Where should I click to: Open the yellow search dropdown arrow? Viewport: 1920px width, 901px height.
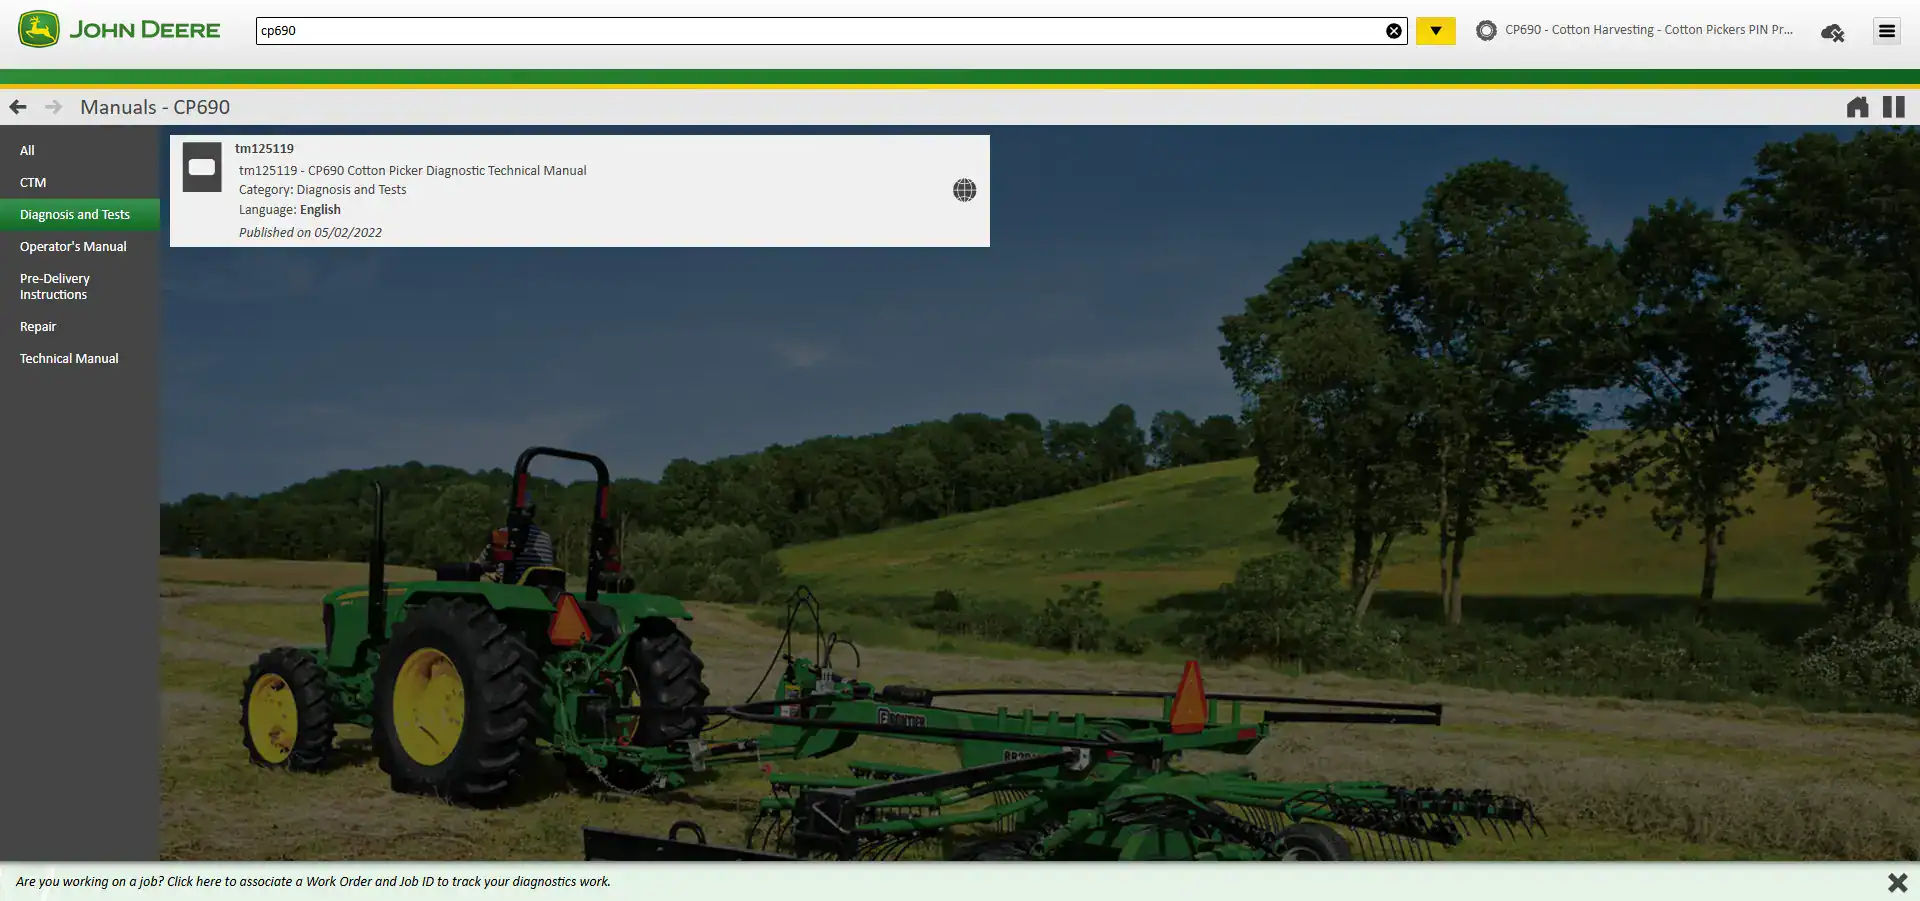point(1435,31)
